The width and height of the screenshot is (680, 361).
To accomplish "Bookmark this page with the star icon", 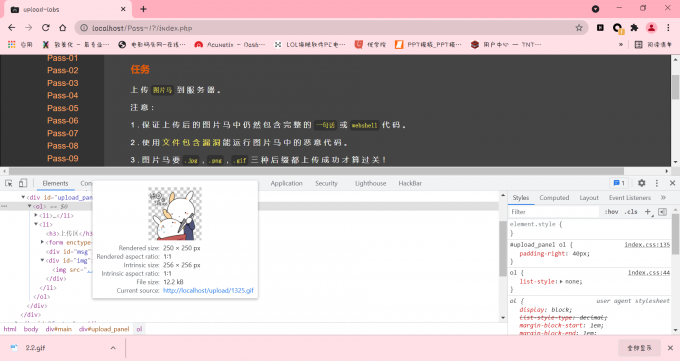I will pyautogui.click(x=579, y=28).
